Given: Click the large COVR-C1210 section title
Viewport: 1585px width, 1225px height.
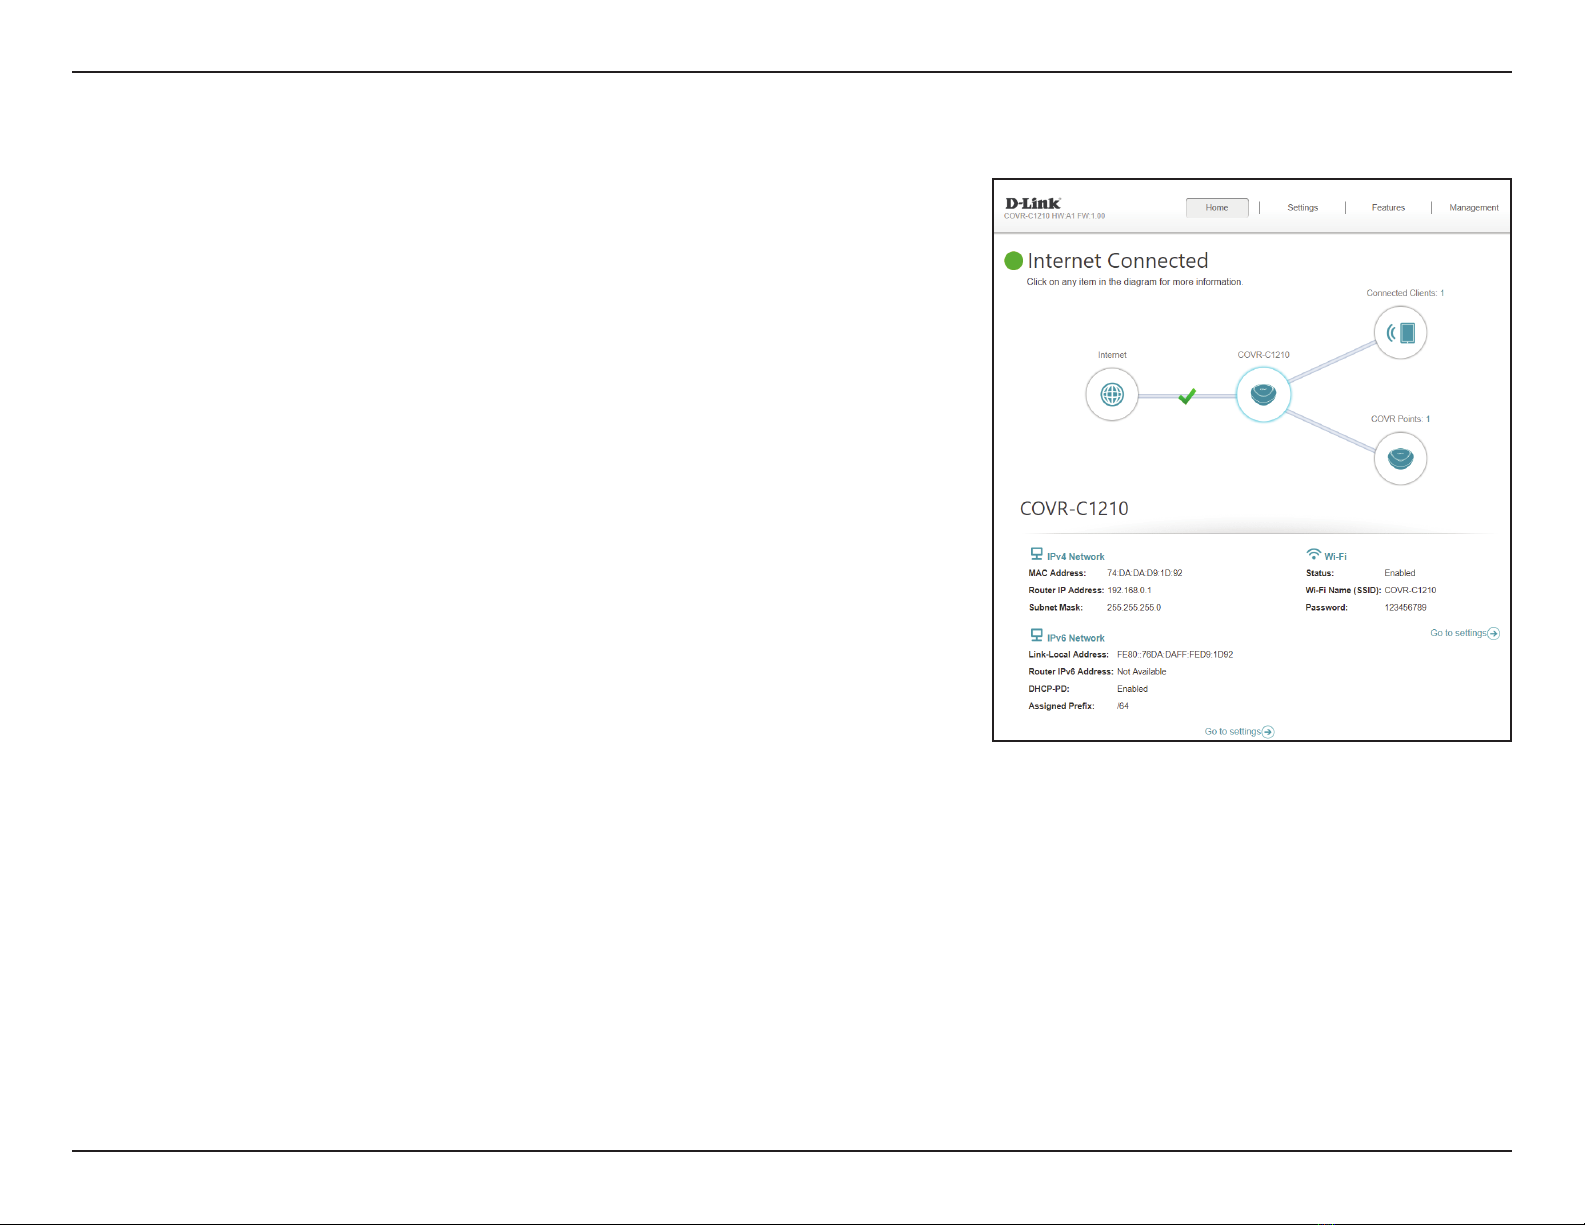Looking at the screenshot, I should point(1074,508).
